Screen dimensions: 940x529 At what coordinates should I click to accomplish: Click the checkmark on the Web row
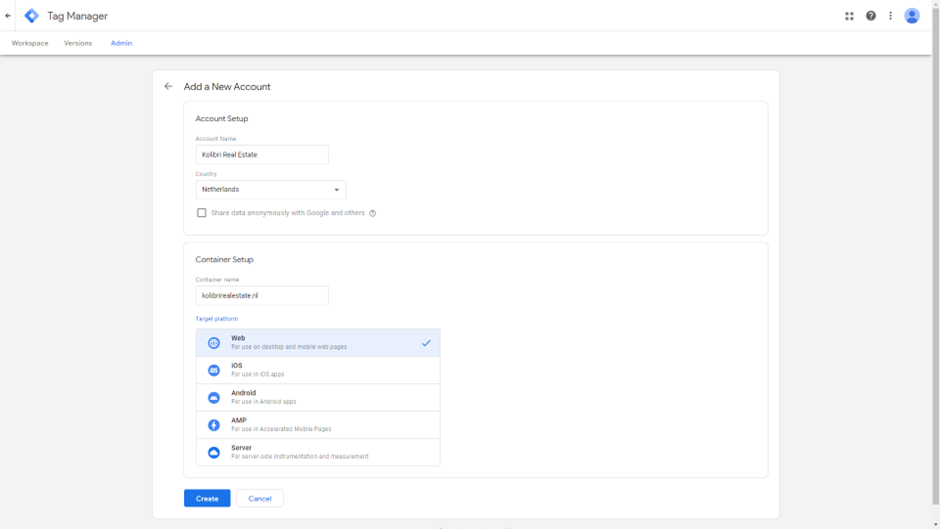click(x=426, y=343)
